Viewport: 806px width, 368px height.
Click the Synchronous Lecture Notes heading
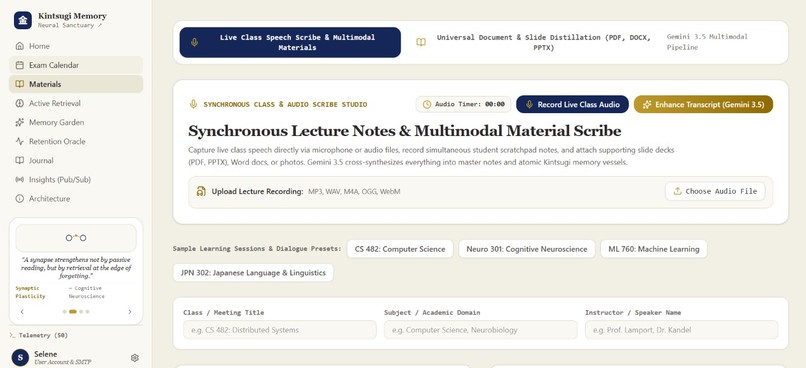pos(405,131)
